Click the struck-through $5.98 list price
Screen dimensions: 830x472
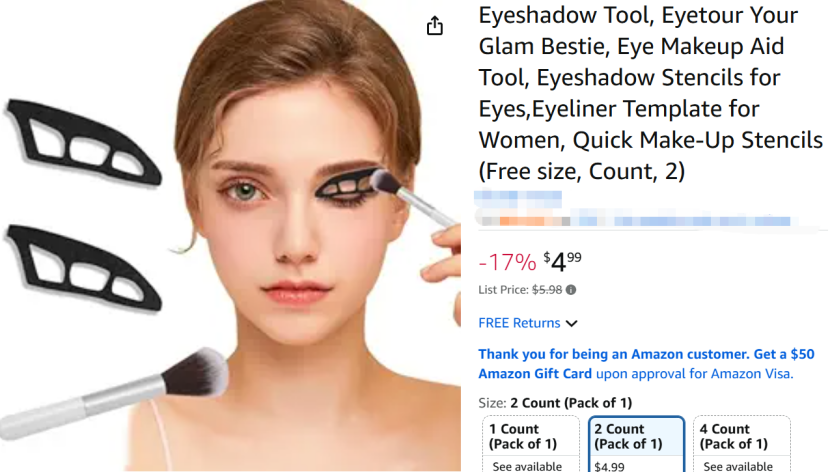point(547,290)
